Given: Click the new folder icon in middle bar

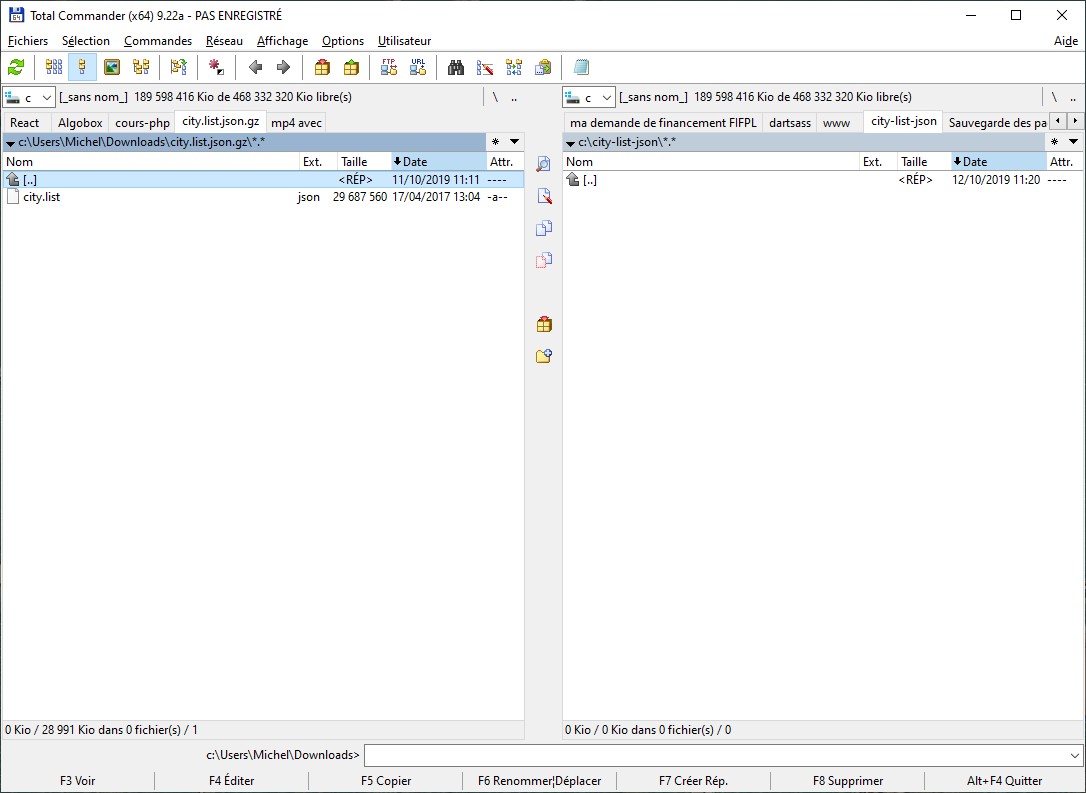Looking at the screenshot, I should (x=544, y=356).
